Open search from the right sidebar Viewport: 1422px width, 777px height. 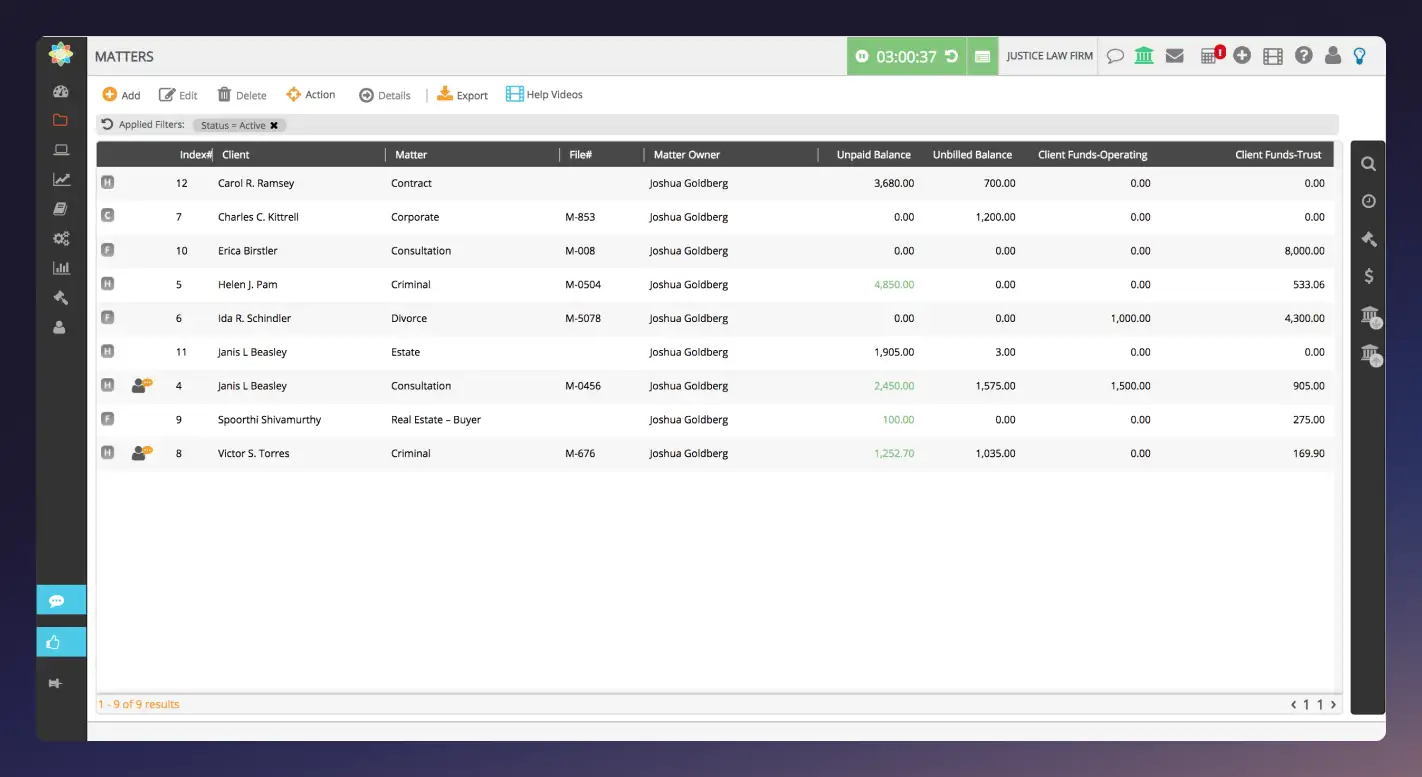[x=1368, y=163]
